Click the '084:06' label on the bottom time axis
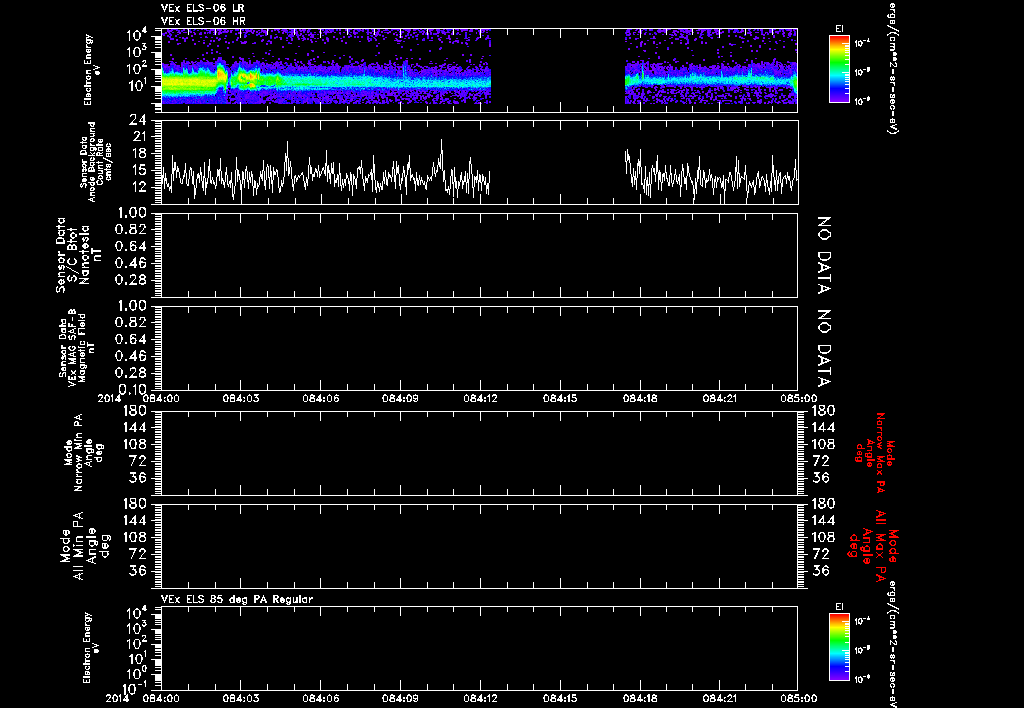The image size is (1024, 708). tap(321, 698)
